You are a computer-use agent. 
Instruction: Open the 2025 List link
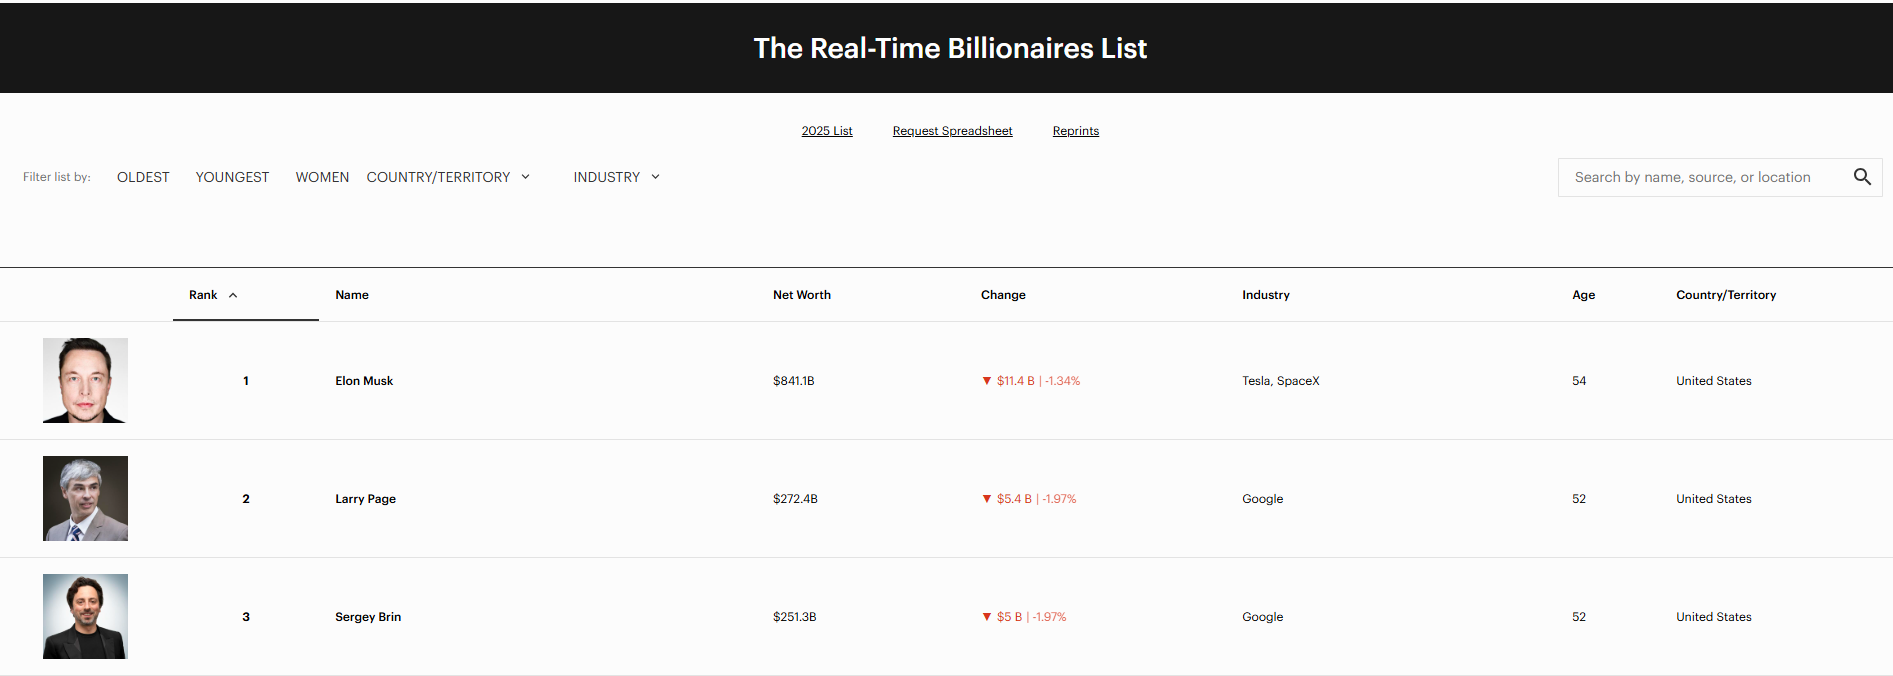(x=826, y=131)
